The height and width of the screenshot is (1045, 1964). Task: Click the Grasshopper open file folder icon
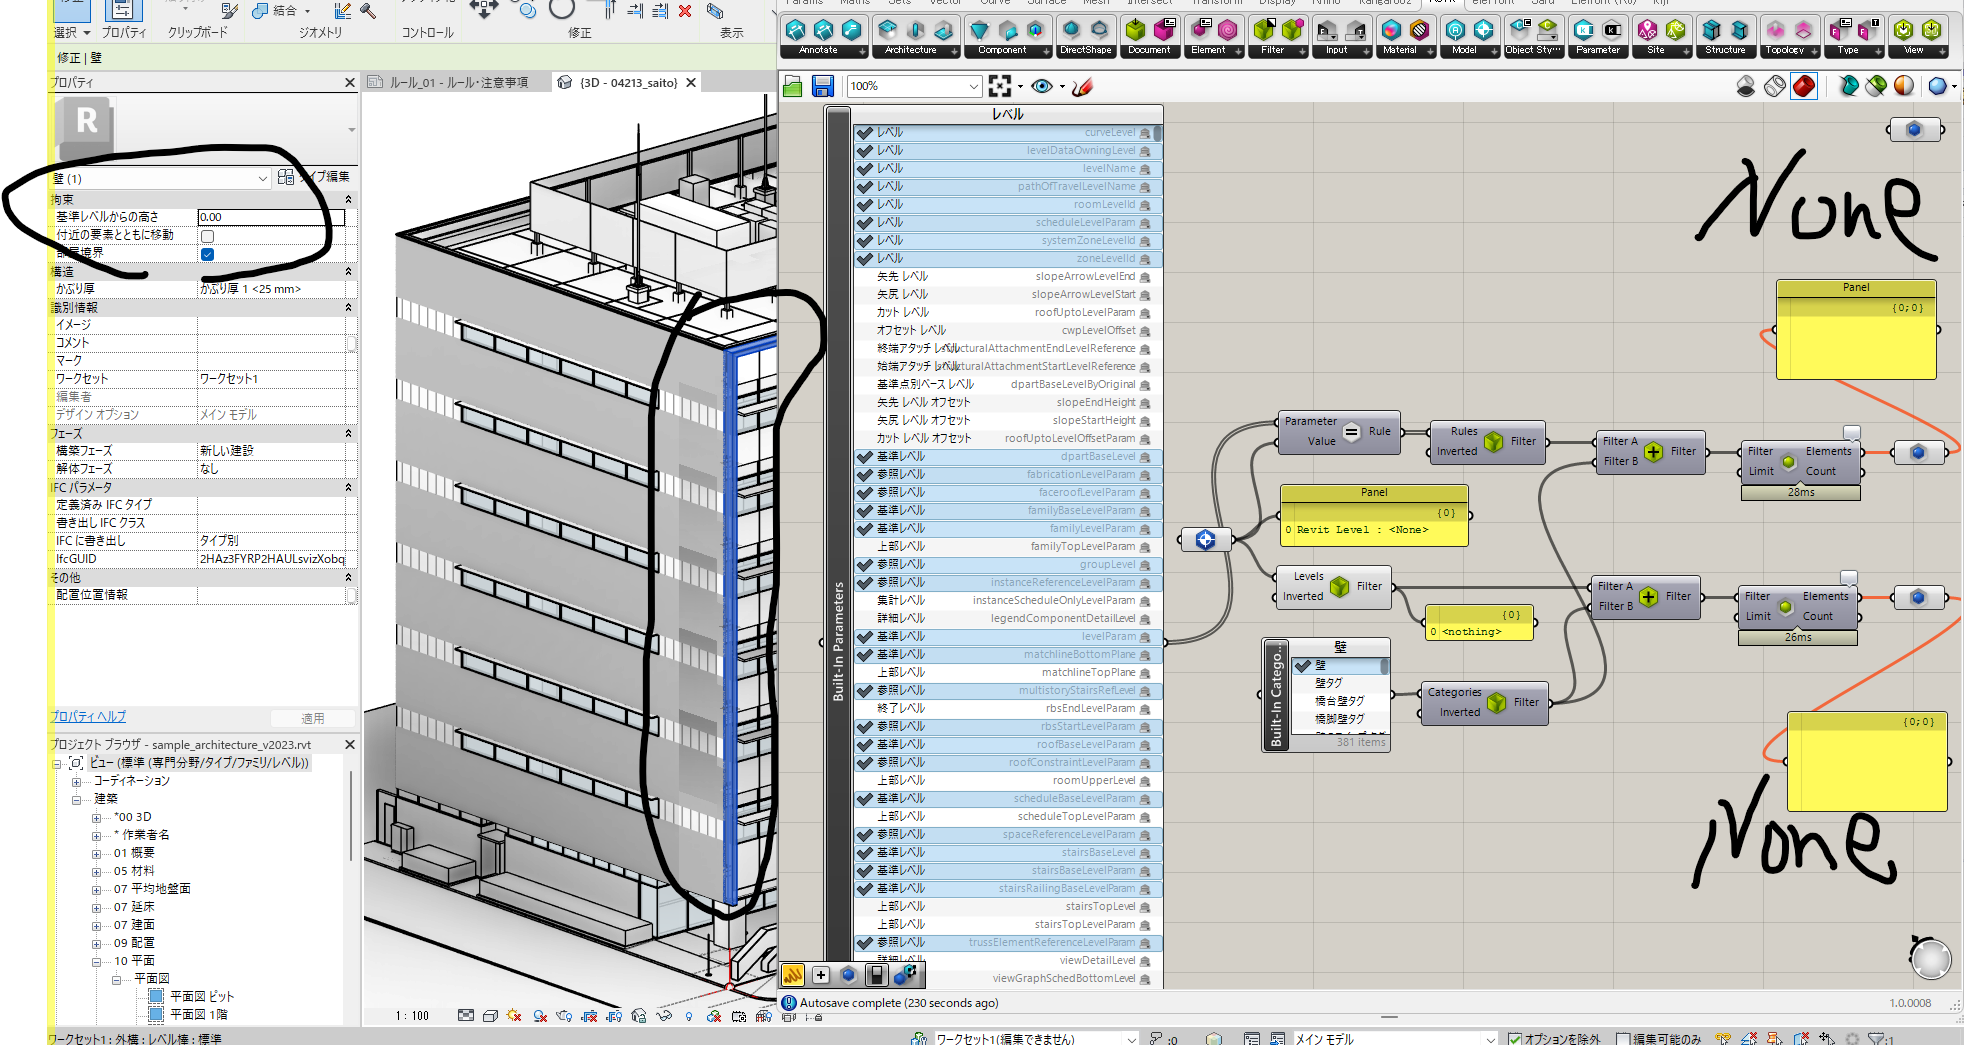pos(793,87)
